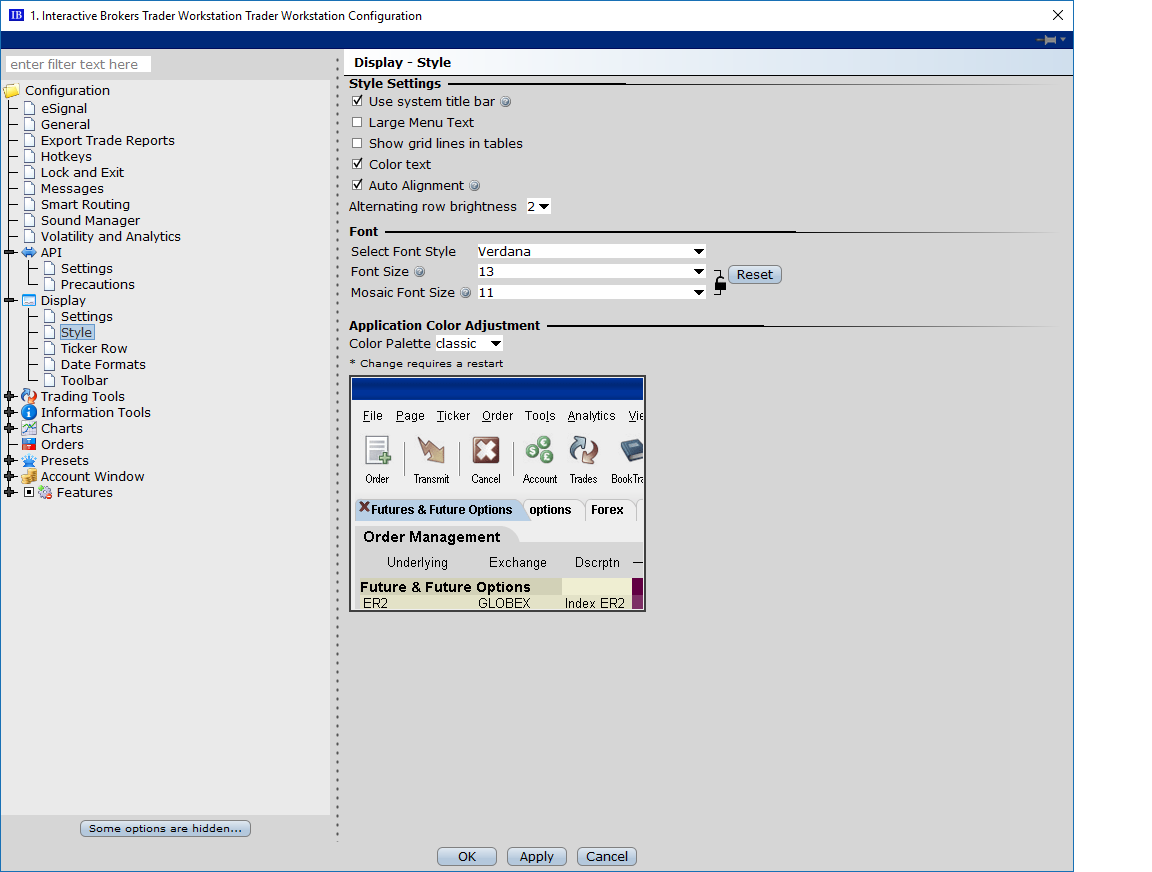Expand the Trading Tools node

click(10, 397)
